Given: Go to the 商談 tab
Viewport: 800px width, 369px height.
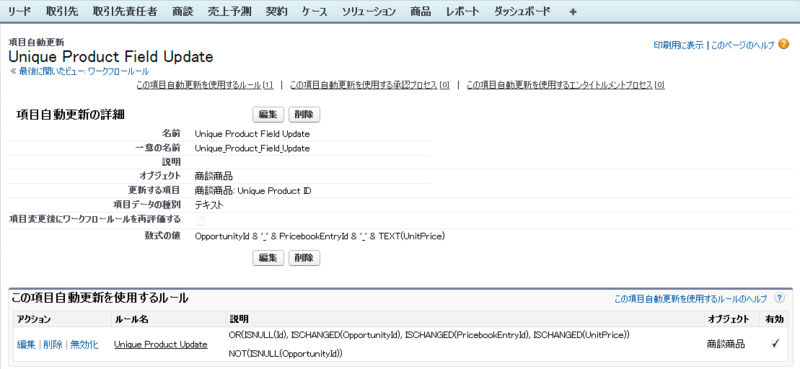Looking at the screenshot, I should (x=183, y=11).
